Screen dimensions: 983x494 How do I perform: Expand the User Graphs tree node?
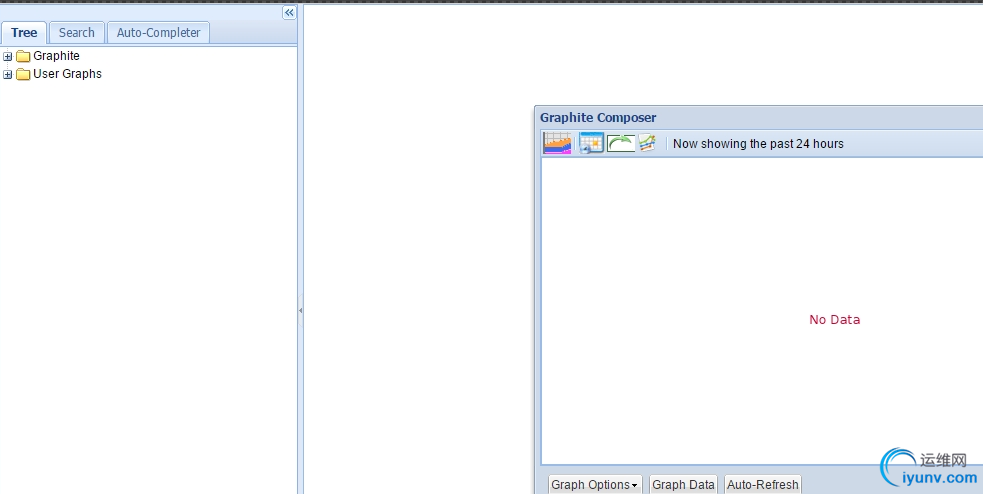pyautogui.click(x=8, y=75)
